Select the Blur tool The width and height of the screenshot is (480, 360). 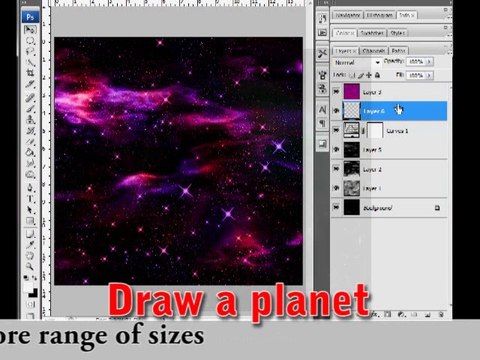pos(30,163)
